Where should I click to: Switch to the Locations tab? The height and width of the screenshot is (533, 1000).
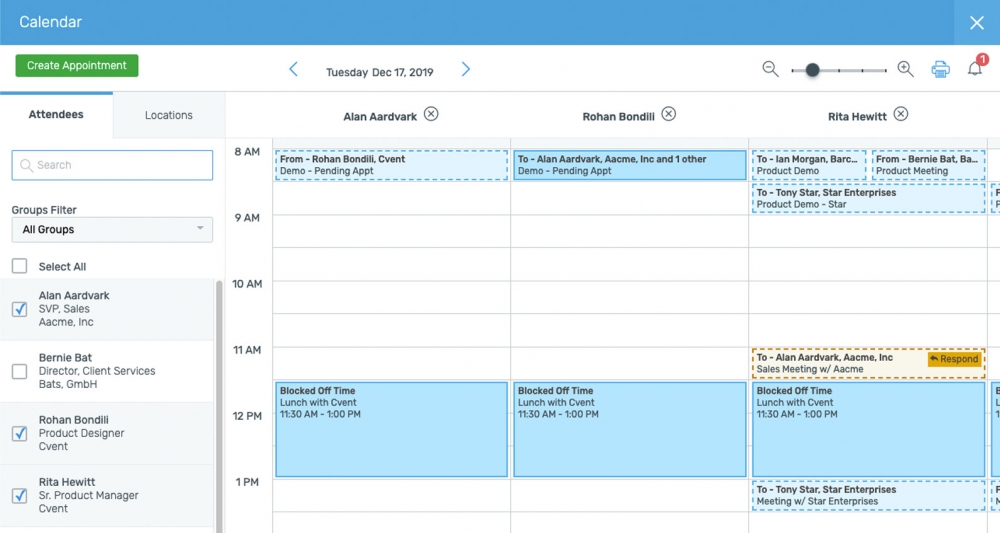tap(168, 115)
